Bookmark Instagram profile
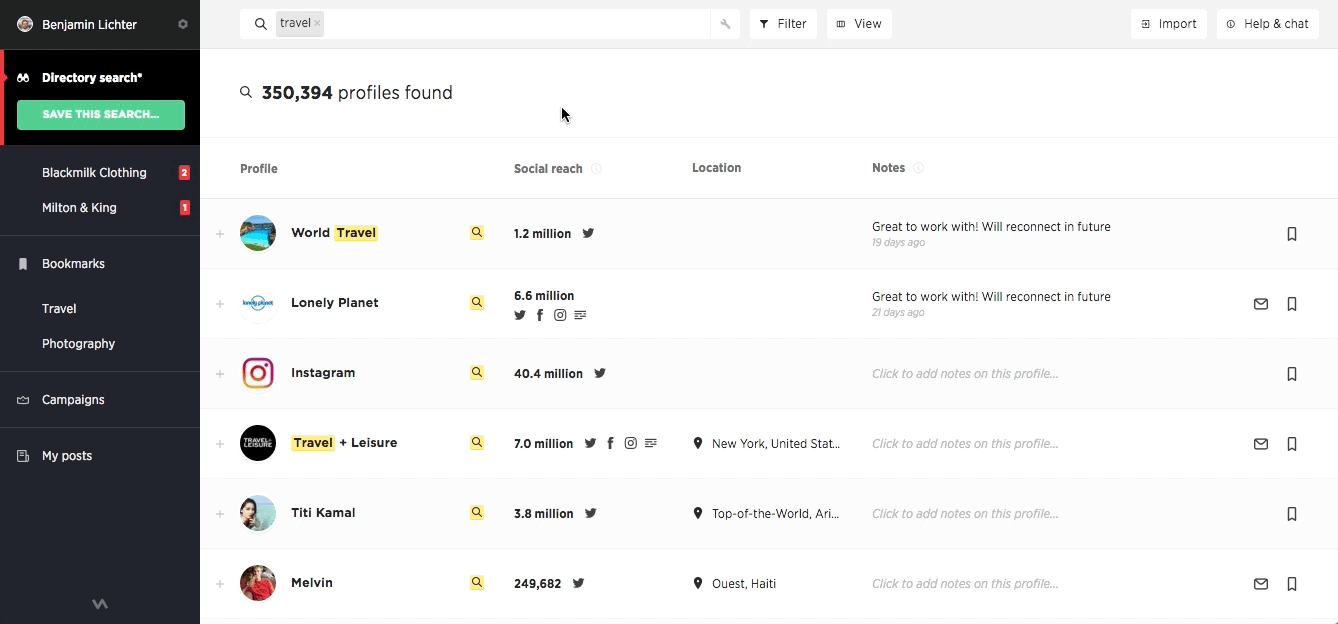This screenshot has width=1338, height=624. point(1292,374)
